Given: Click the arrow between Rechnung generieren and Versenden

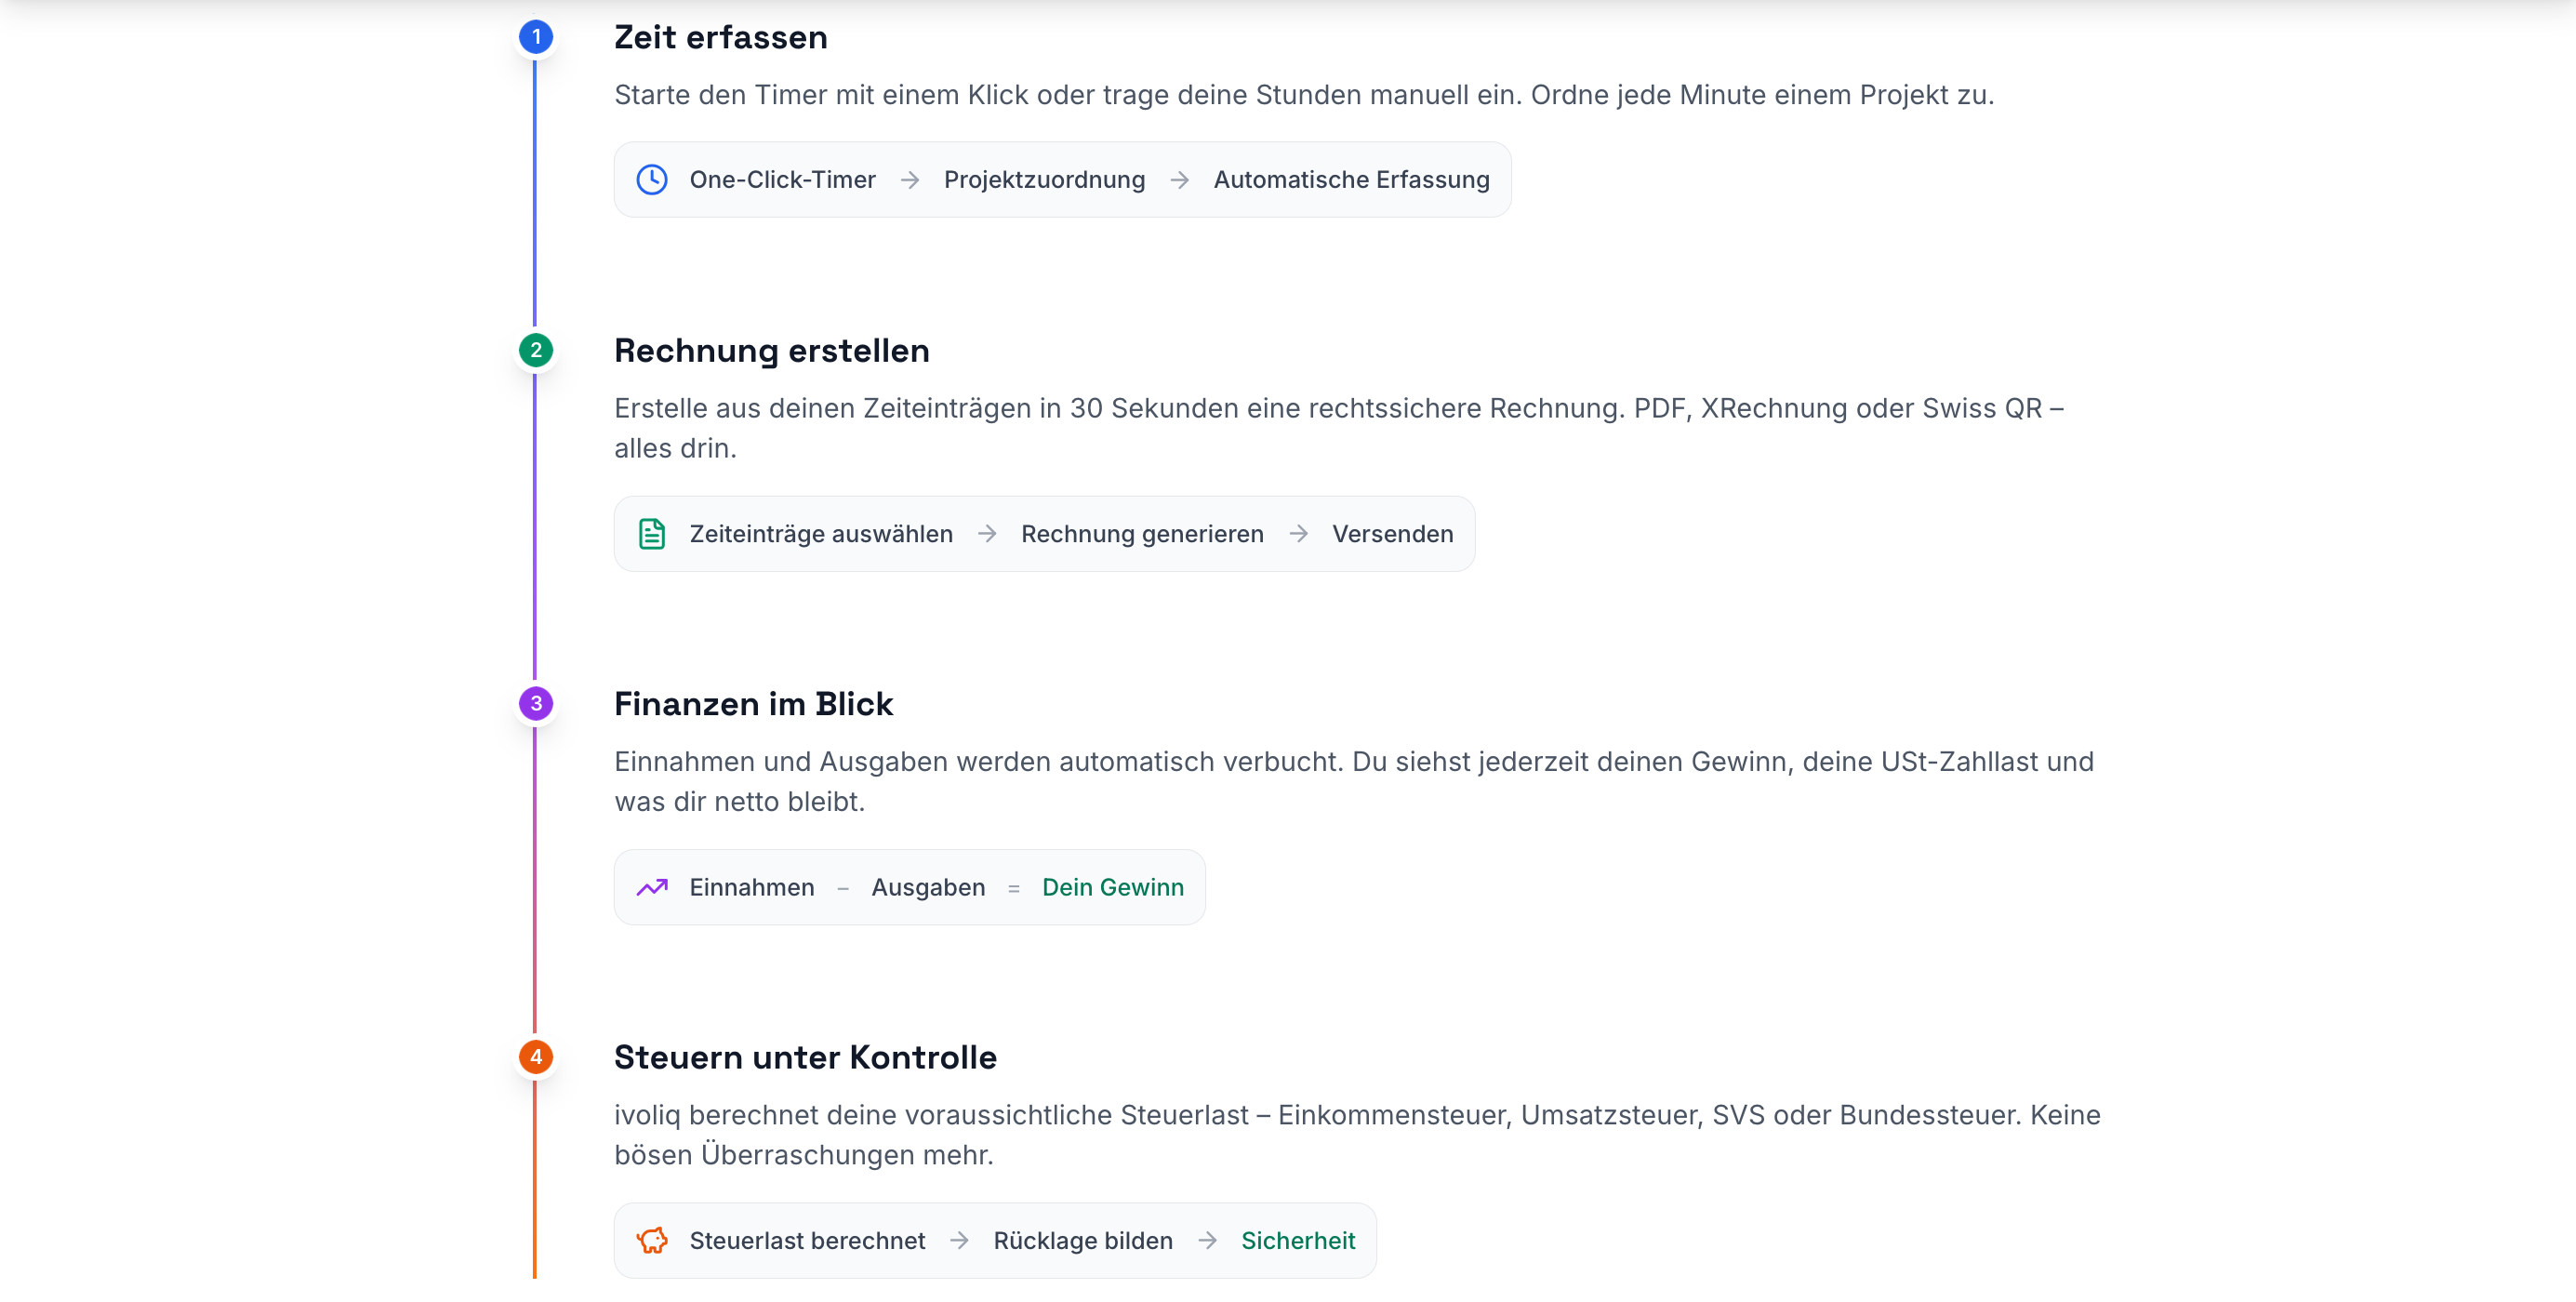Looking at the screenshot, I should click(1298, 534).
